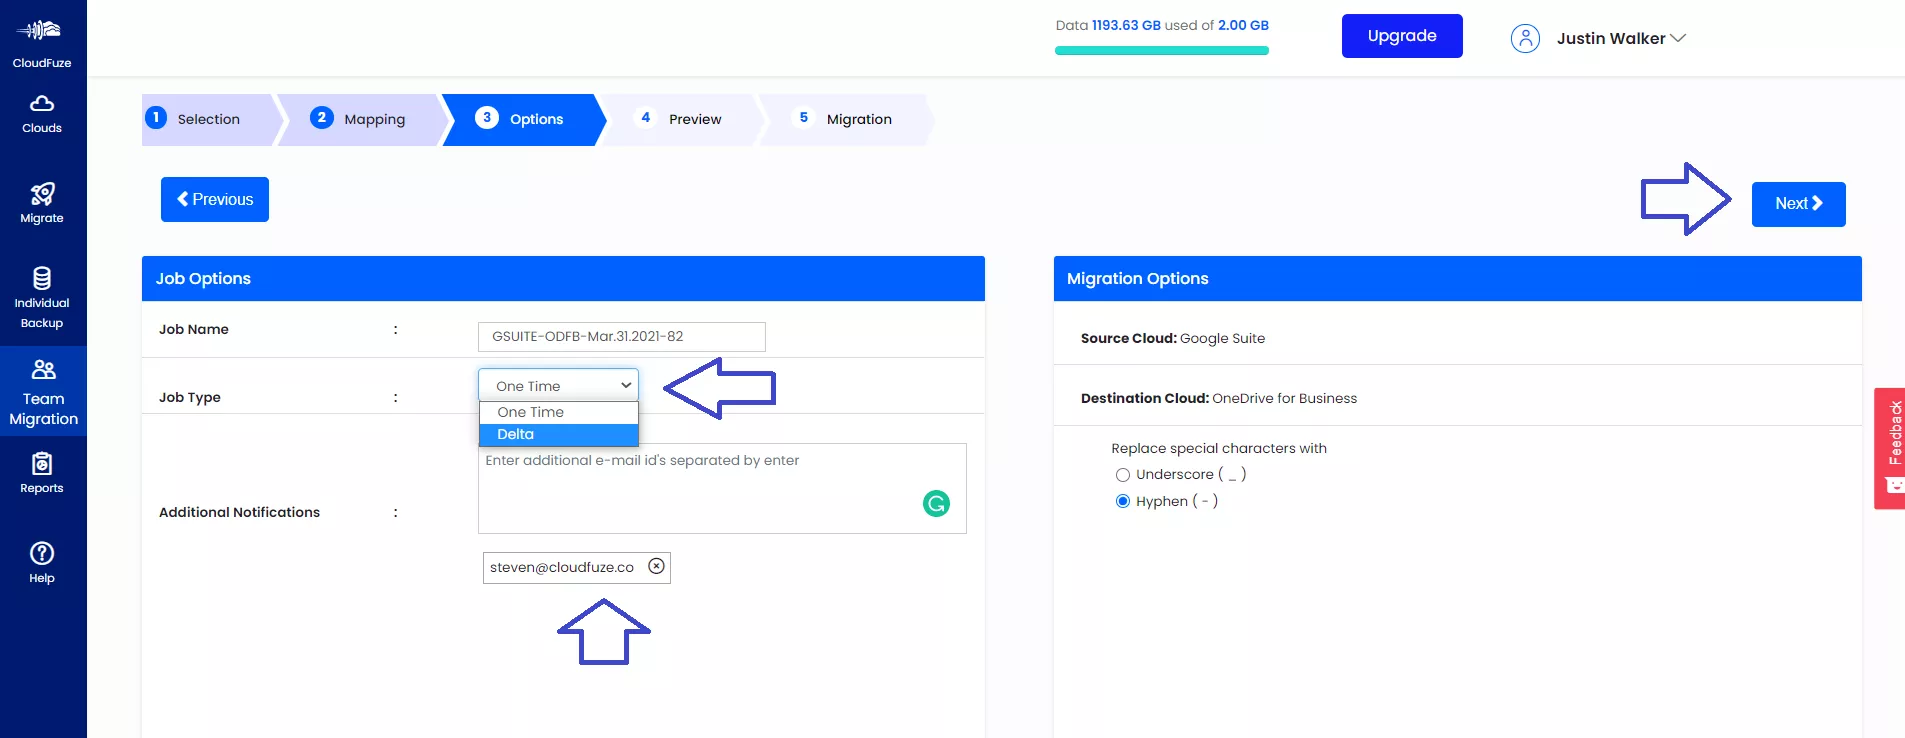This screenshot has width=1905, height=738.
Task: Click the Next button
Action: (x=1798, y=204)
